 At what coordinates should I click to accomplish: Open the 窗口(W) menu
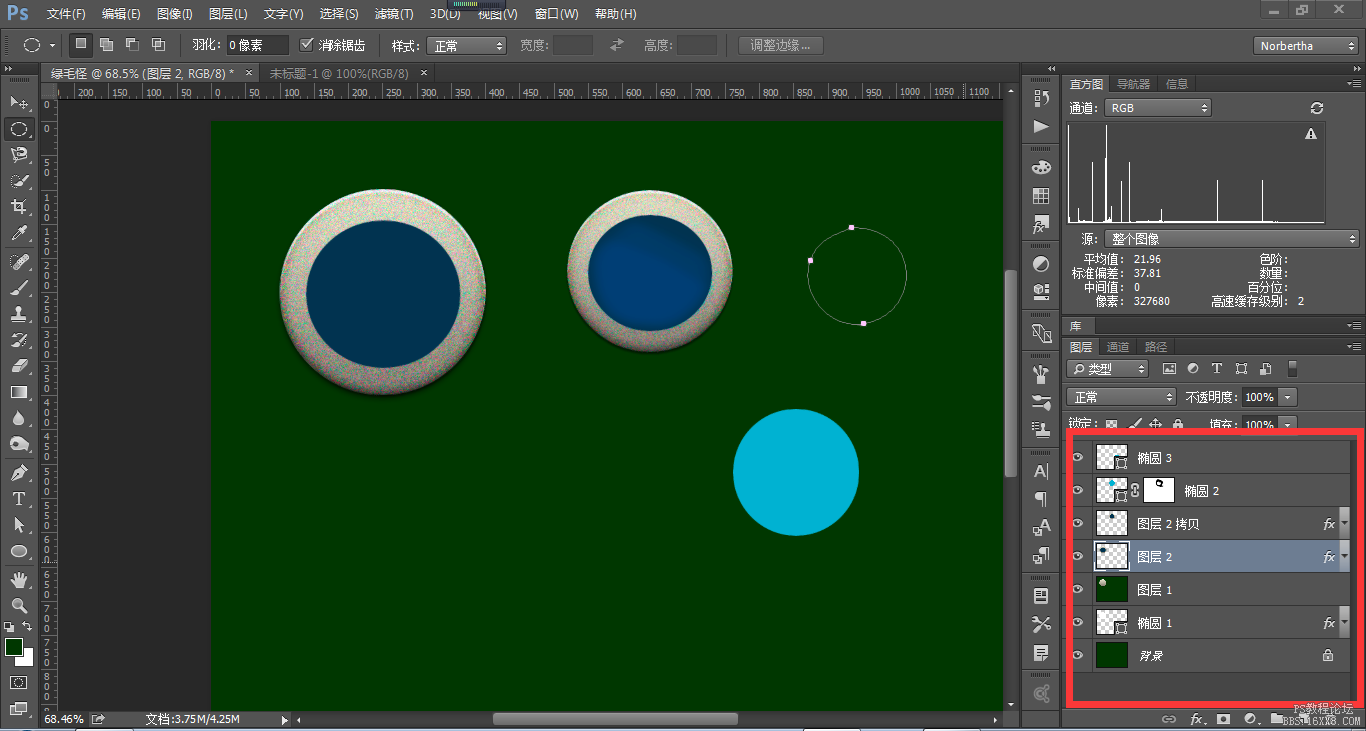point(557,14)
